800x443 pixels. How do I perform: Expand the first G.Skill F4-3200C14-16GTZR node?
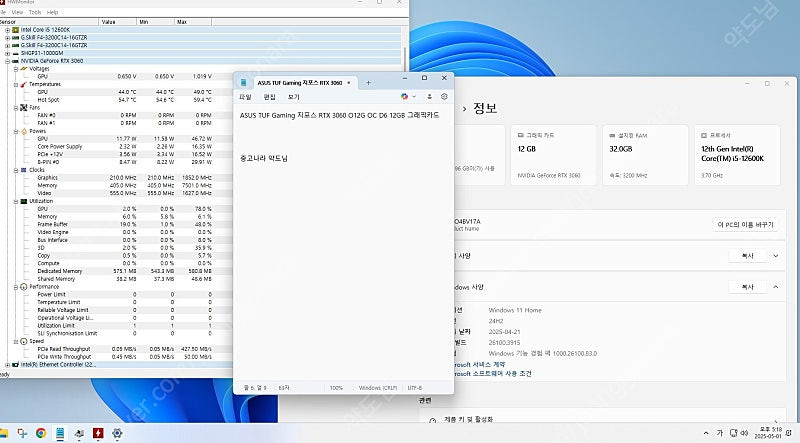(x=7, y=38)
